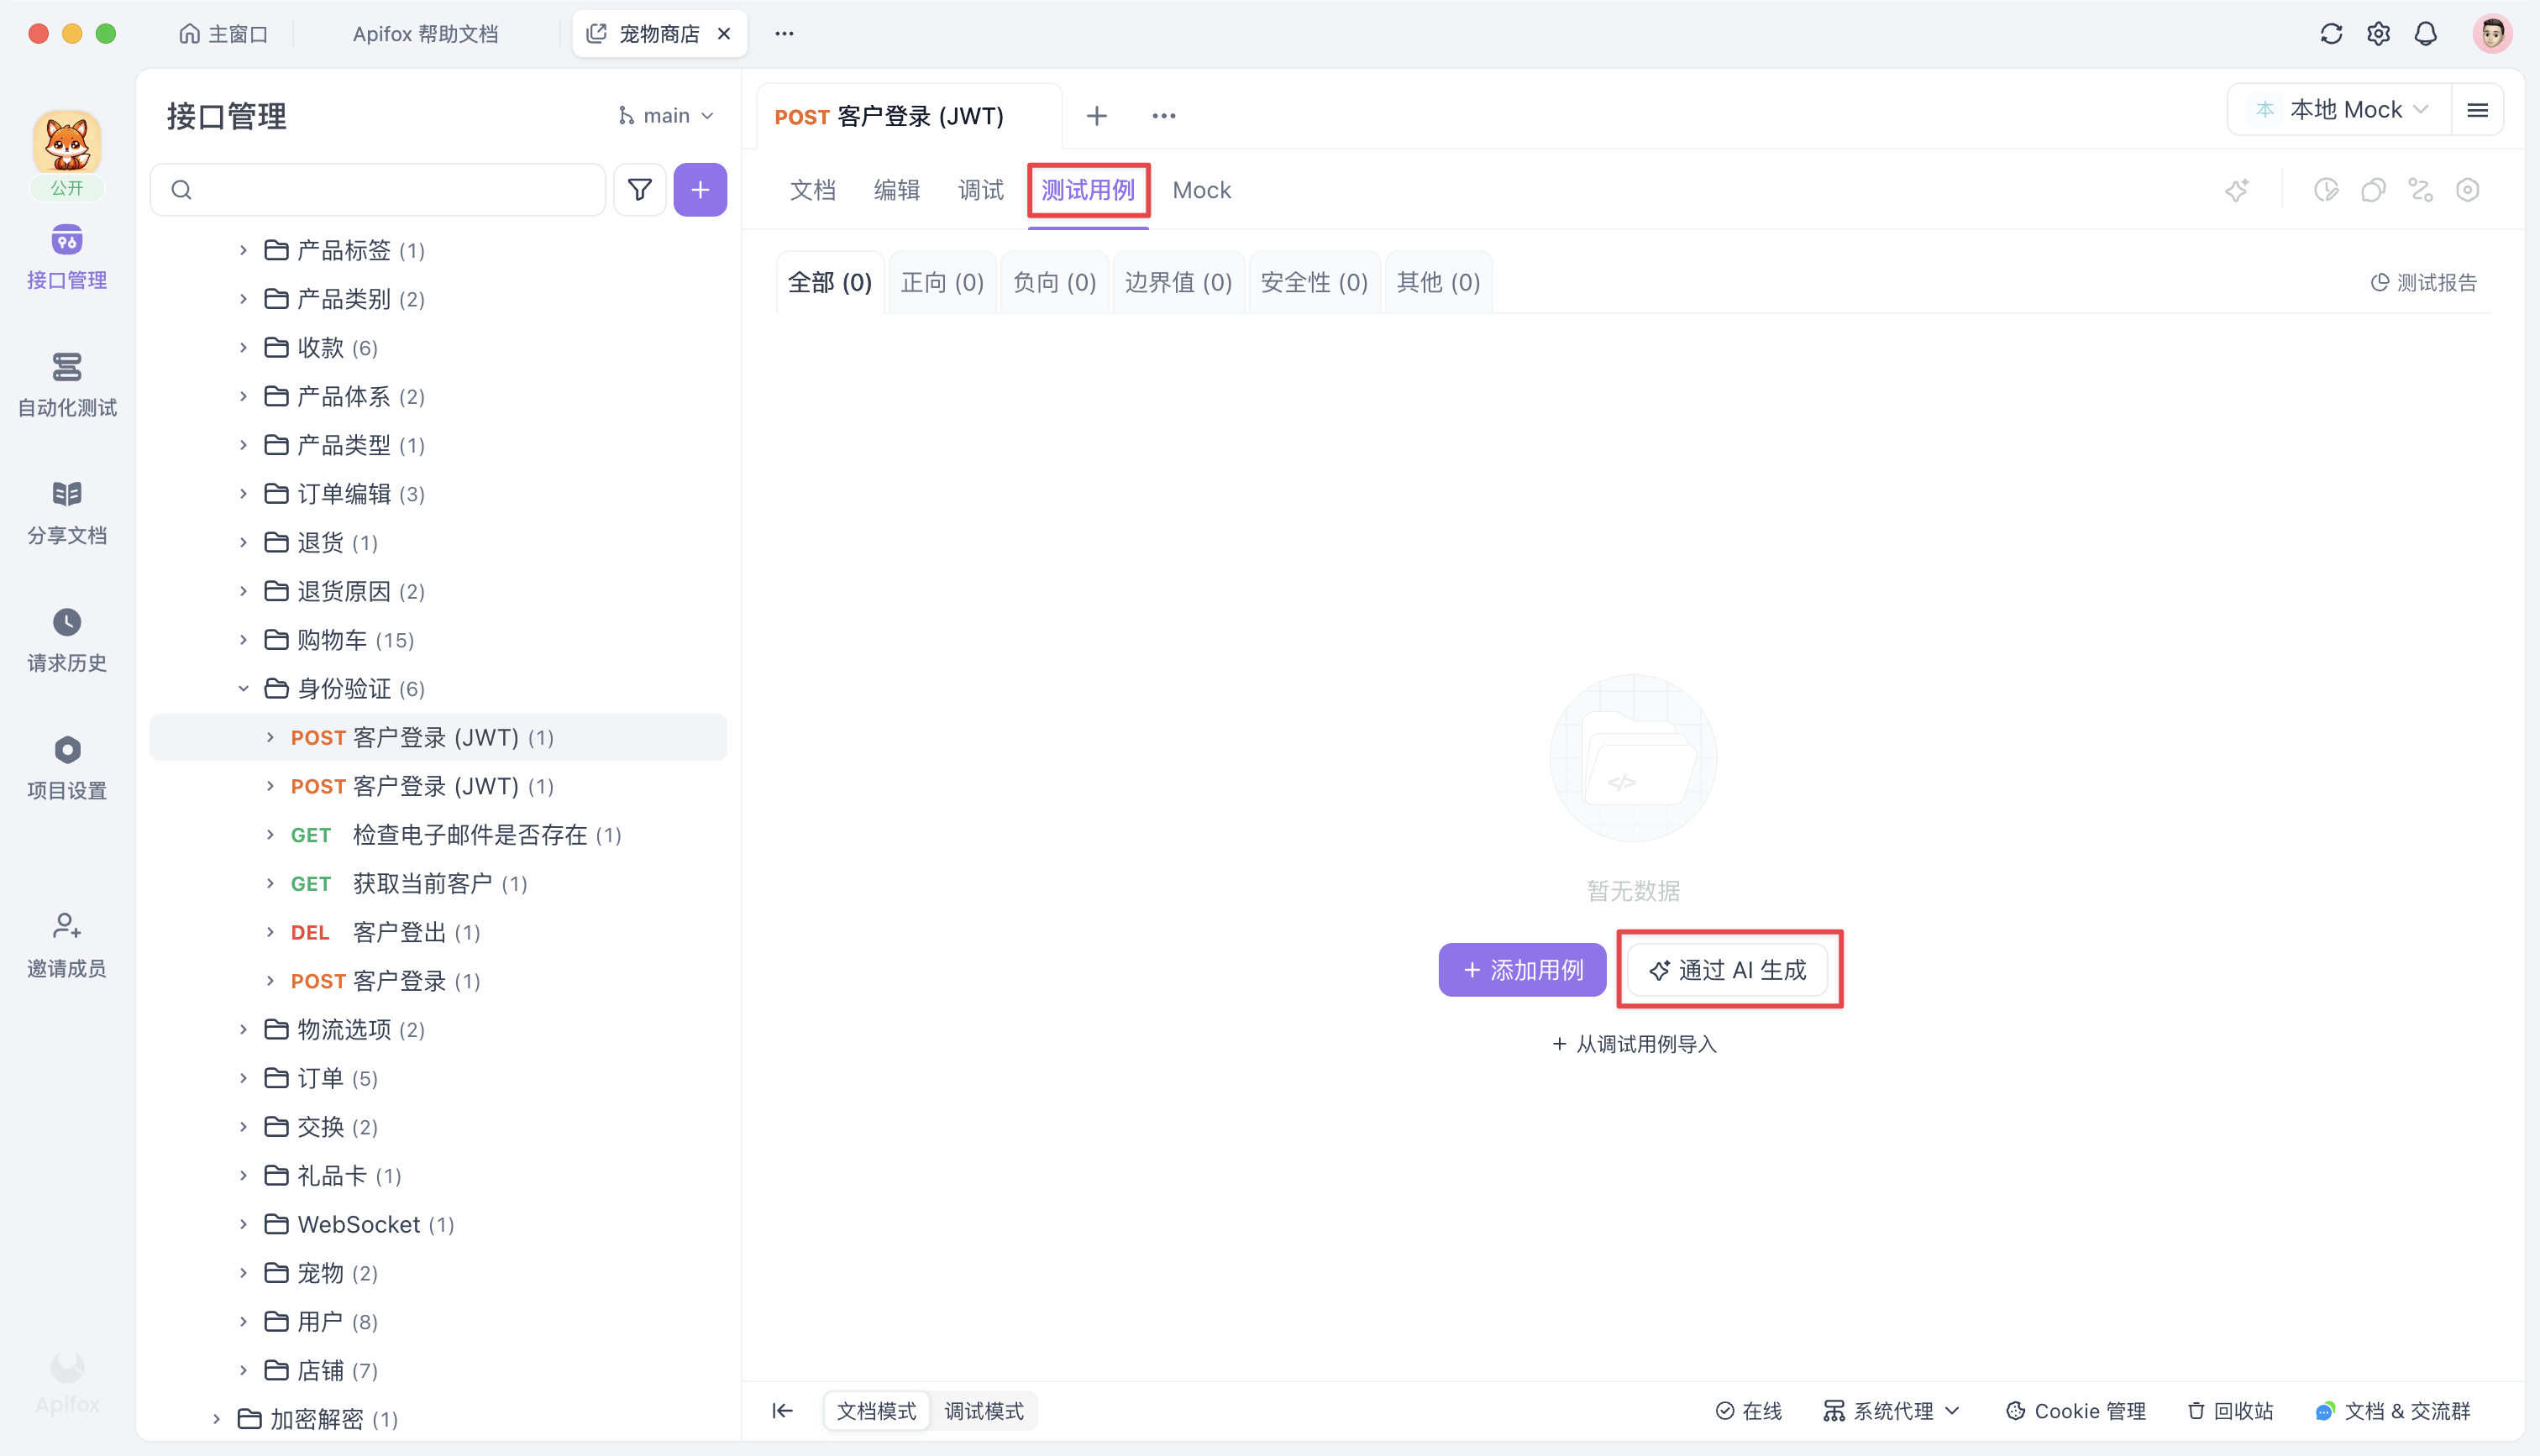Open the 请求历史 panel
This screenshot has width=2540, height=1456.
[x=66, y=640]
